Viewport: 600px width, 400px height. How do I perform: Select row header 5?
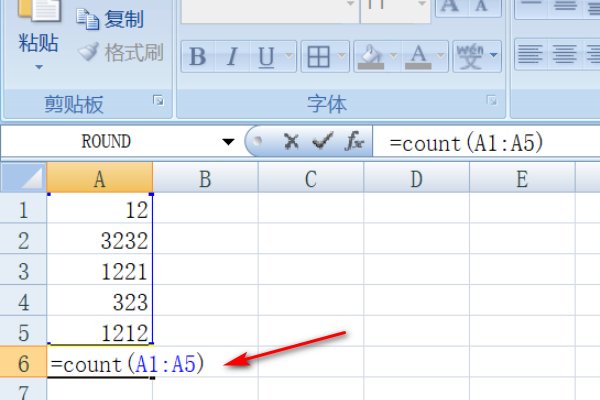point(23,331)
